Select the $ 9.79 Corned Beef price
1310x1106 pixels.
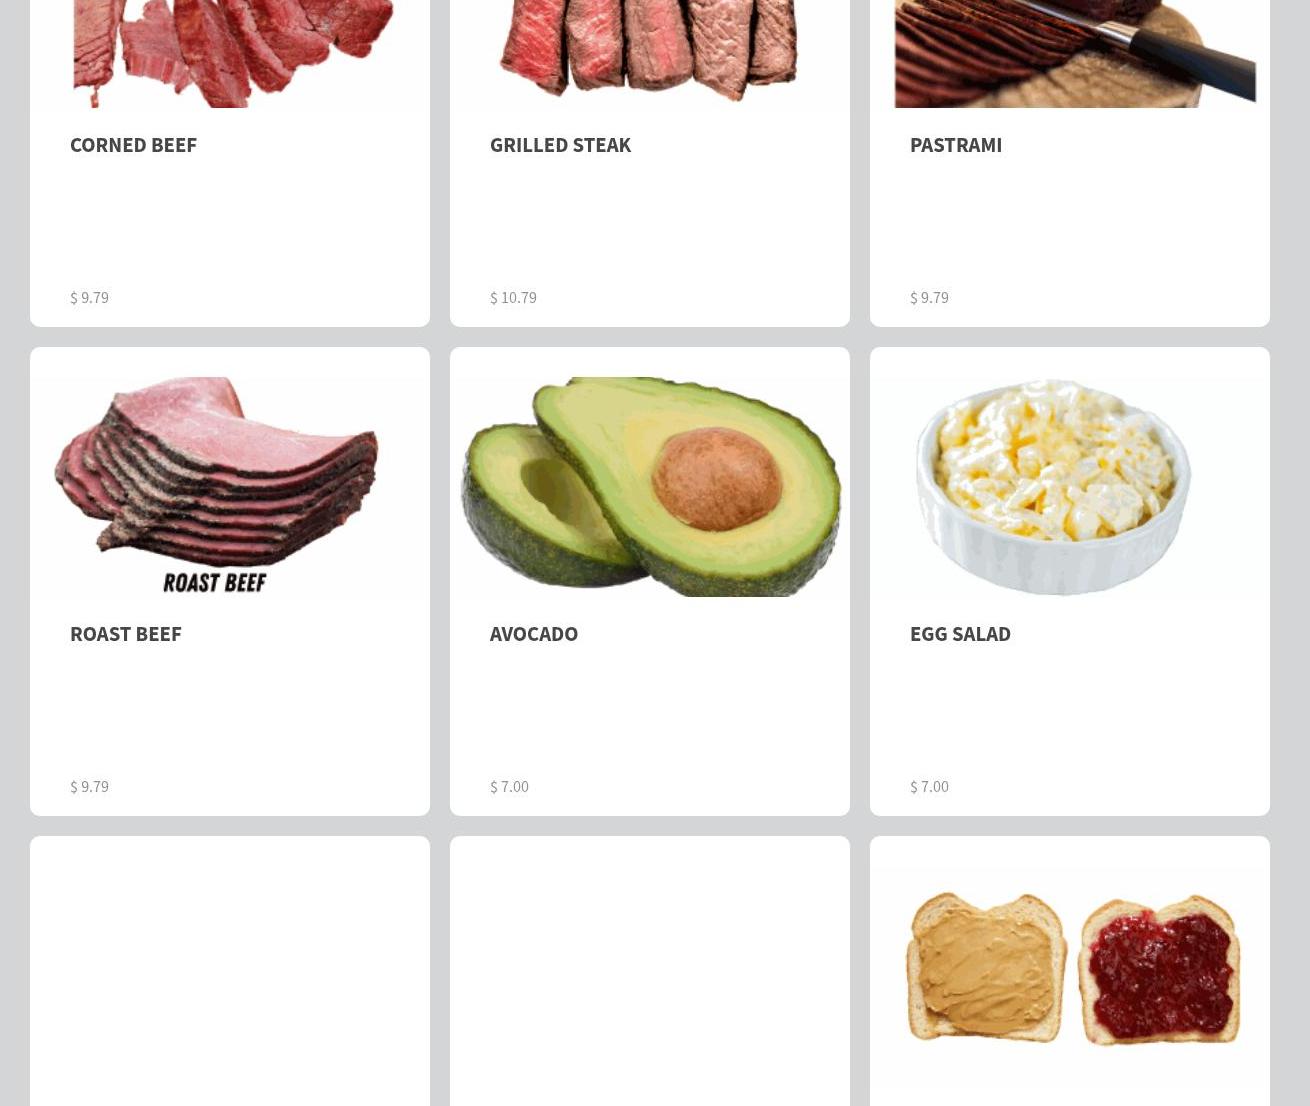(x=89, y=297)
